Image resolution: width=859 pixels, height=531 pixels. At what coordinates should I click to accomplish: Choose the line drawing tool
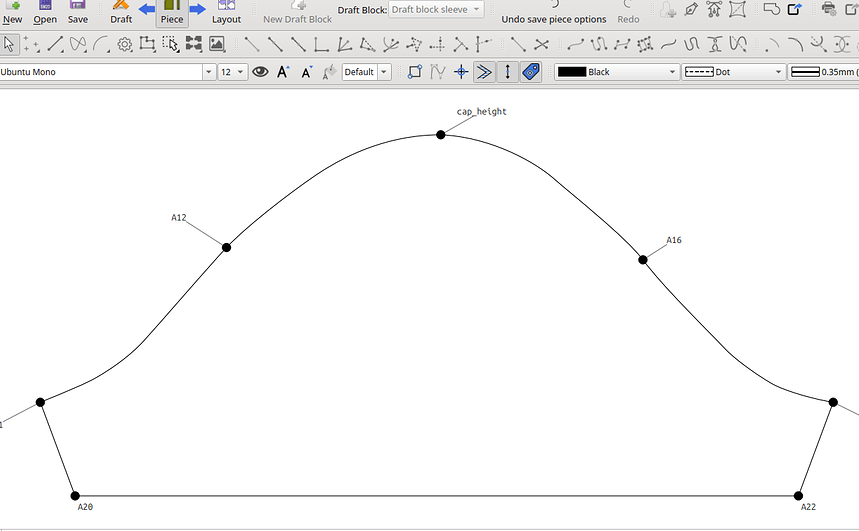click(x=55, y=44)
